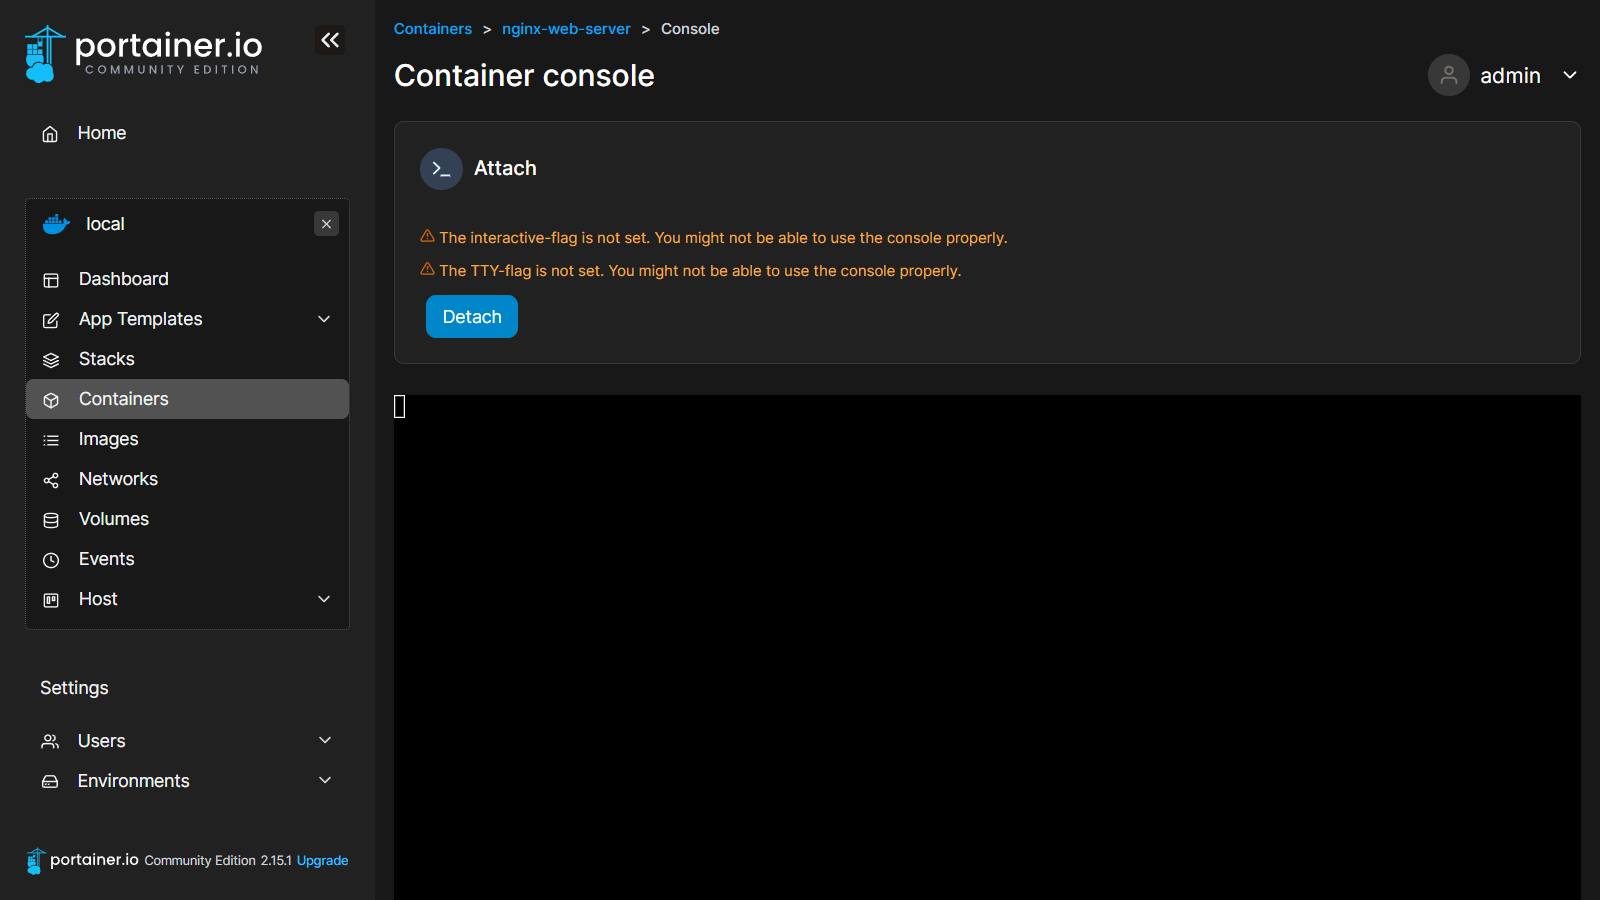Click the Docker whale icon beside local

(x=56, y=224)
